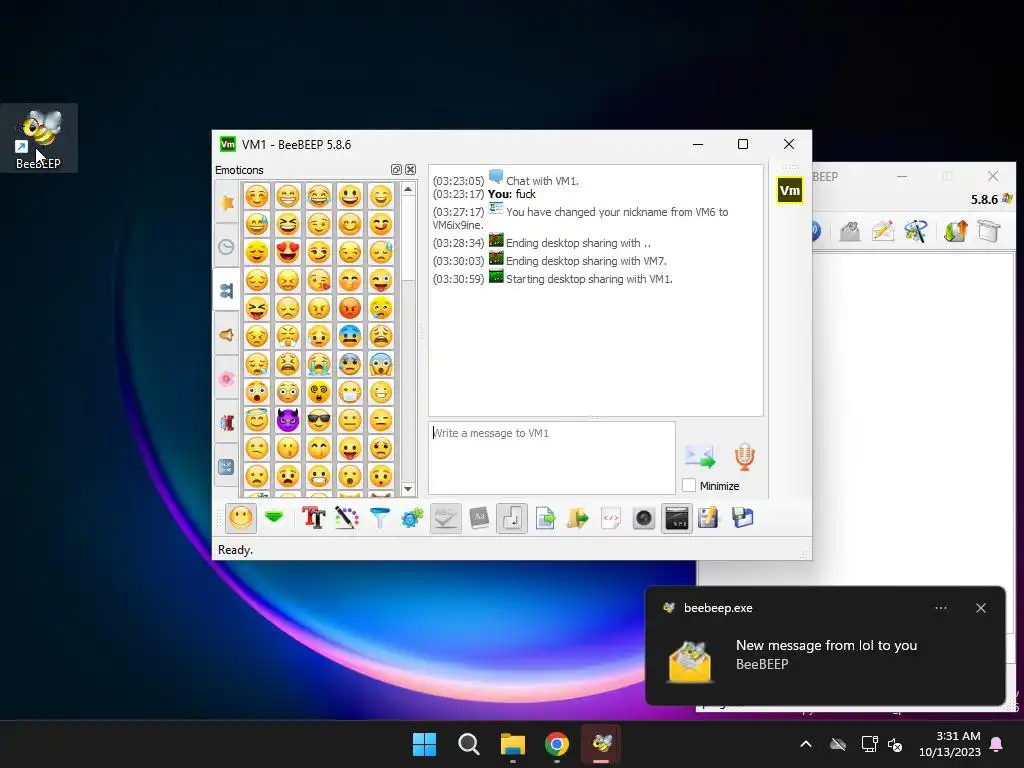Insert the red angry face emoticon
Viewport: 1024px width, 768px height.
350,308
